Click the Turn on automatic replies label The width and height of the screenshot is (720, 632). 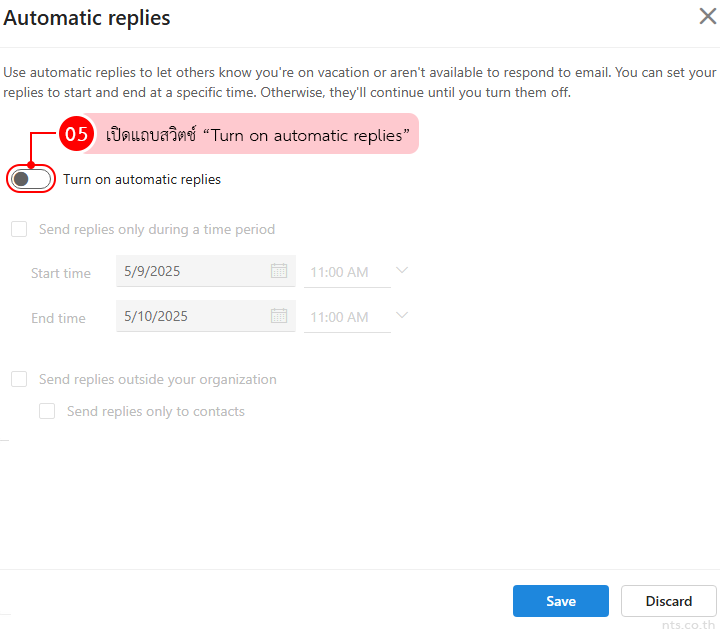pos(142,179)
